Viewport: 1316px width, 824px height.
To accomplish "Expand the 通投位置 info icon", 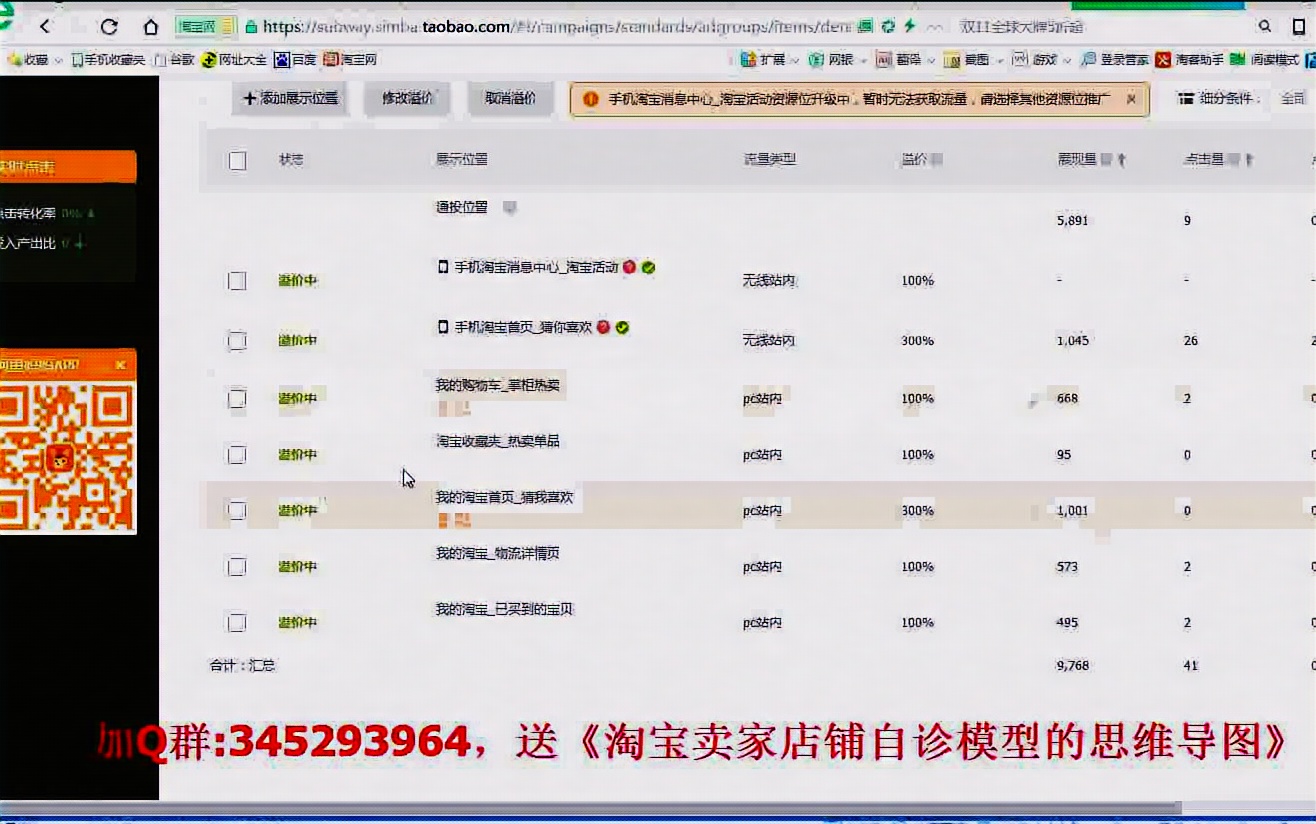I will point(510,208).
